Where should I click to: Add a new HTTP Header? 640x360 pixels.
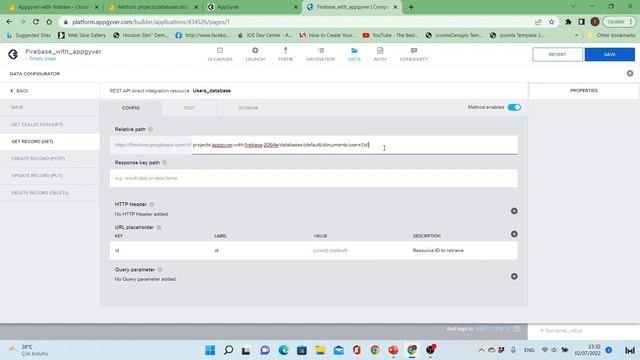pyautogui.click(x=514, y=211)
